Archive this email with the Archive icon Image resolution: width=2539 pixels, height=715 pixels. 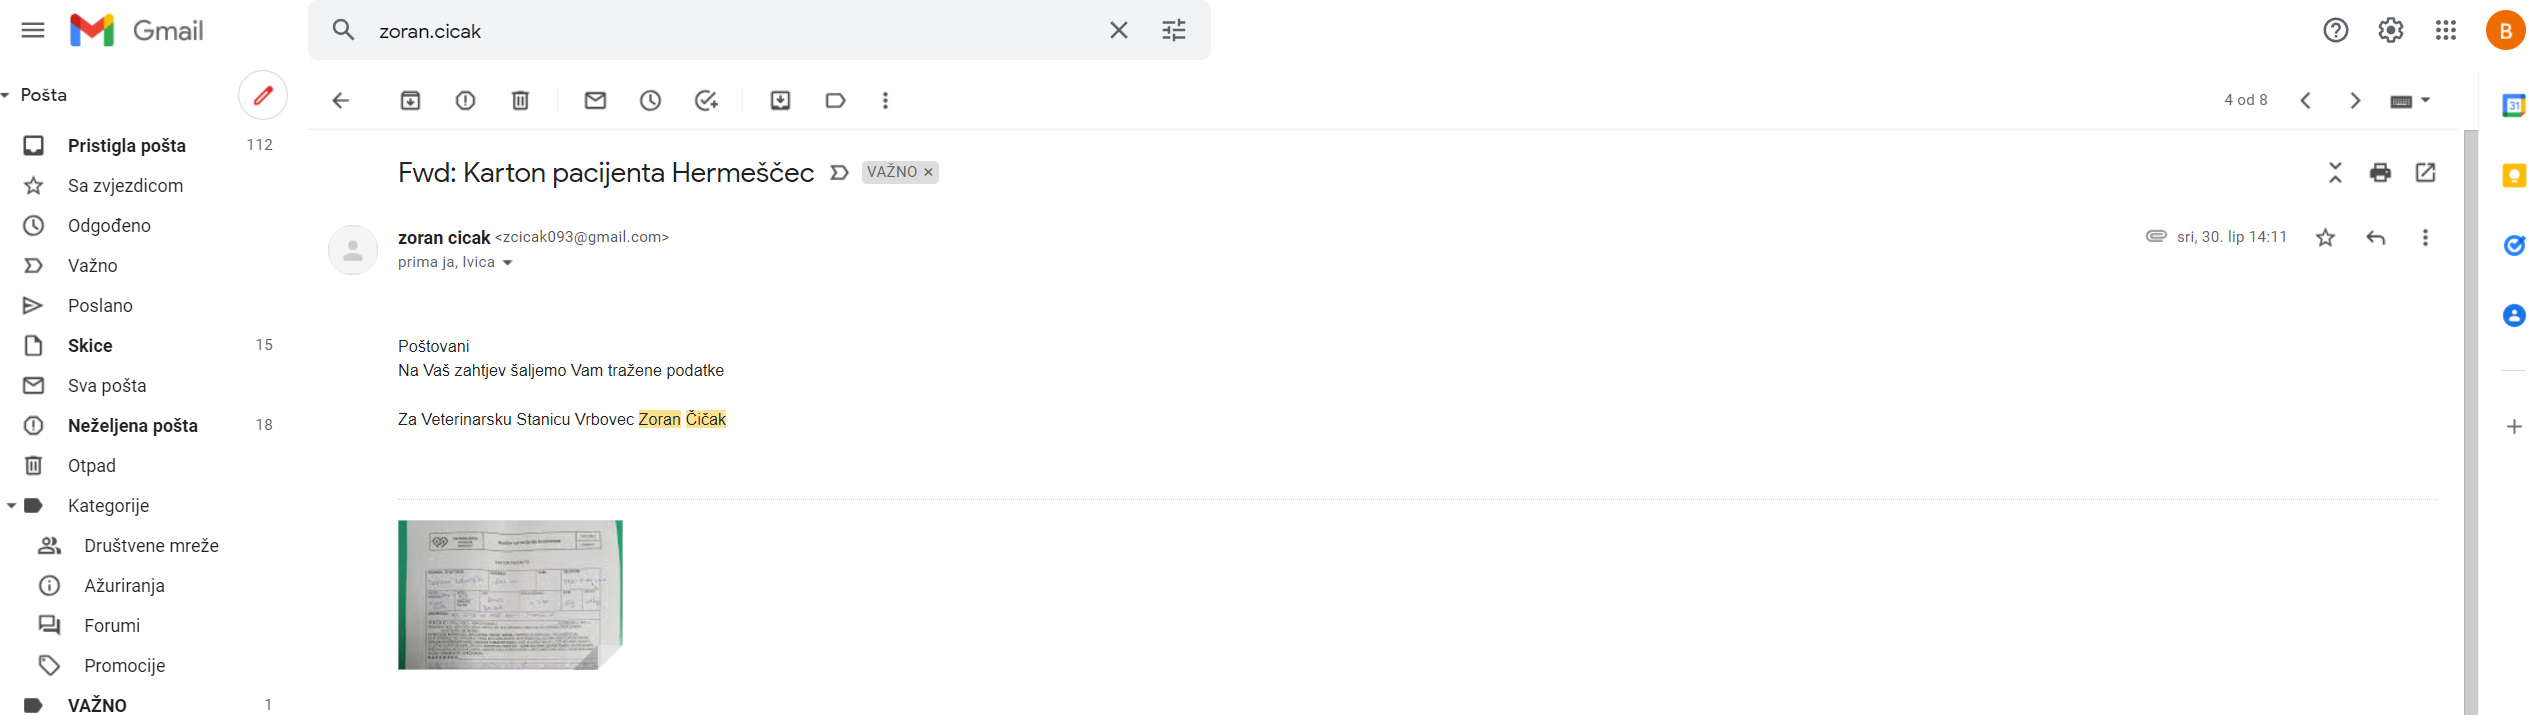410,100
